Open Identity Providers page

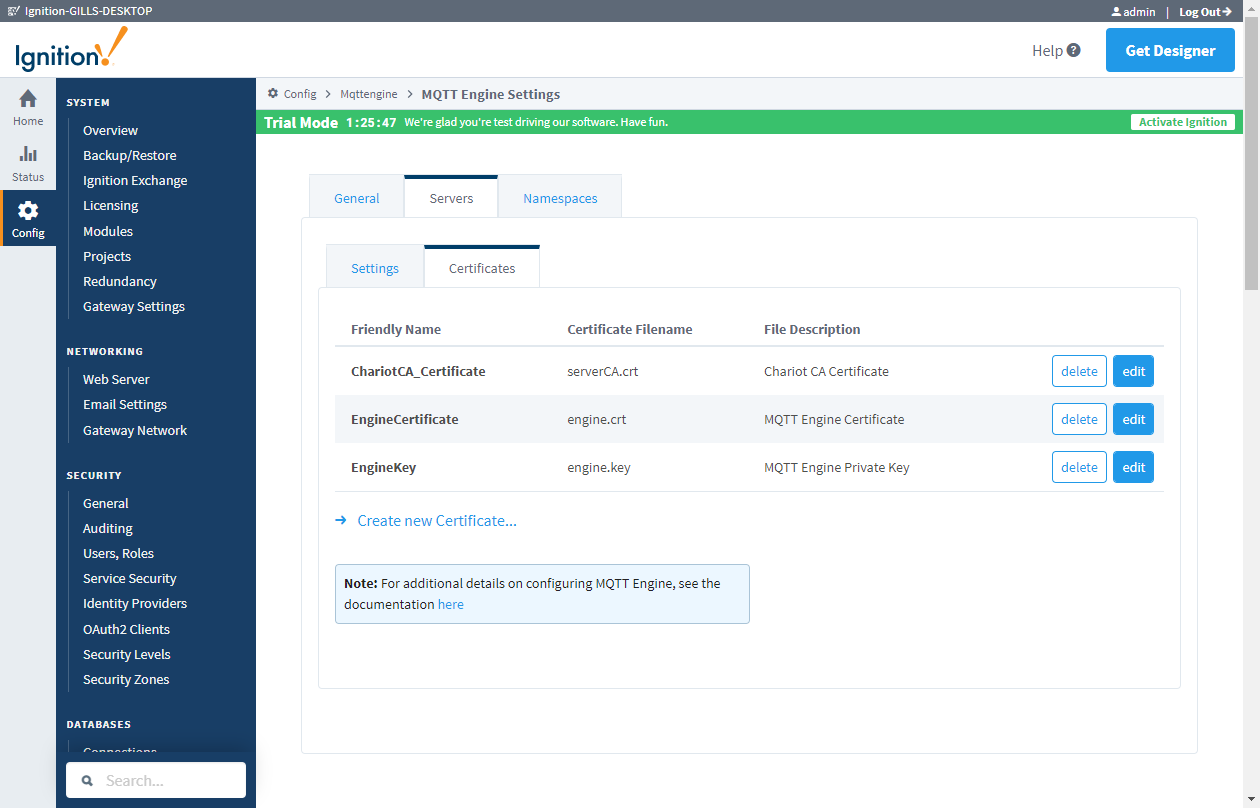(x=135, y=603)
